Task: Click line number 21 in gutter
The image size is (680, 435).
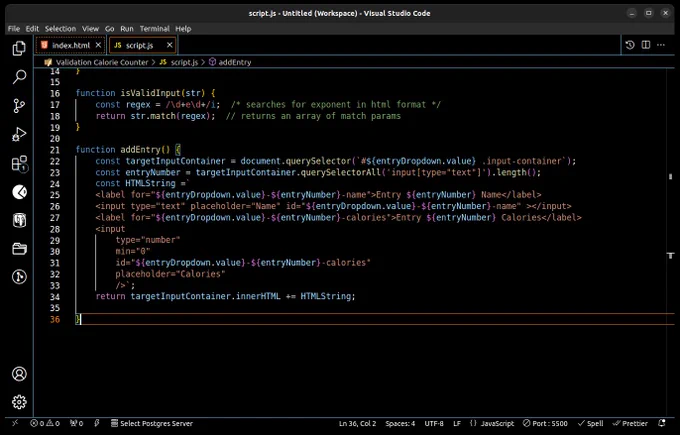Action: (x=55, y=150)
